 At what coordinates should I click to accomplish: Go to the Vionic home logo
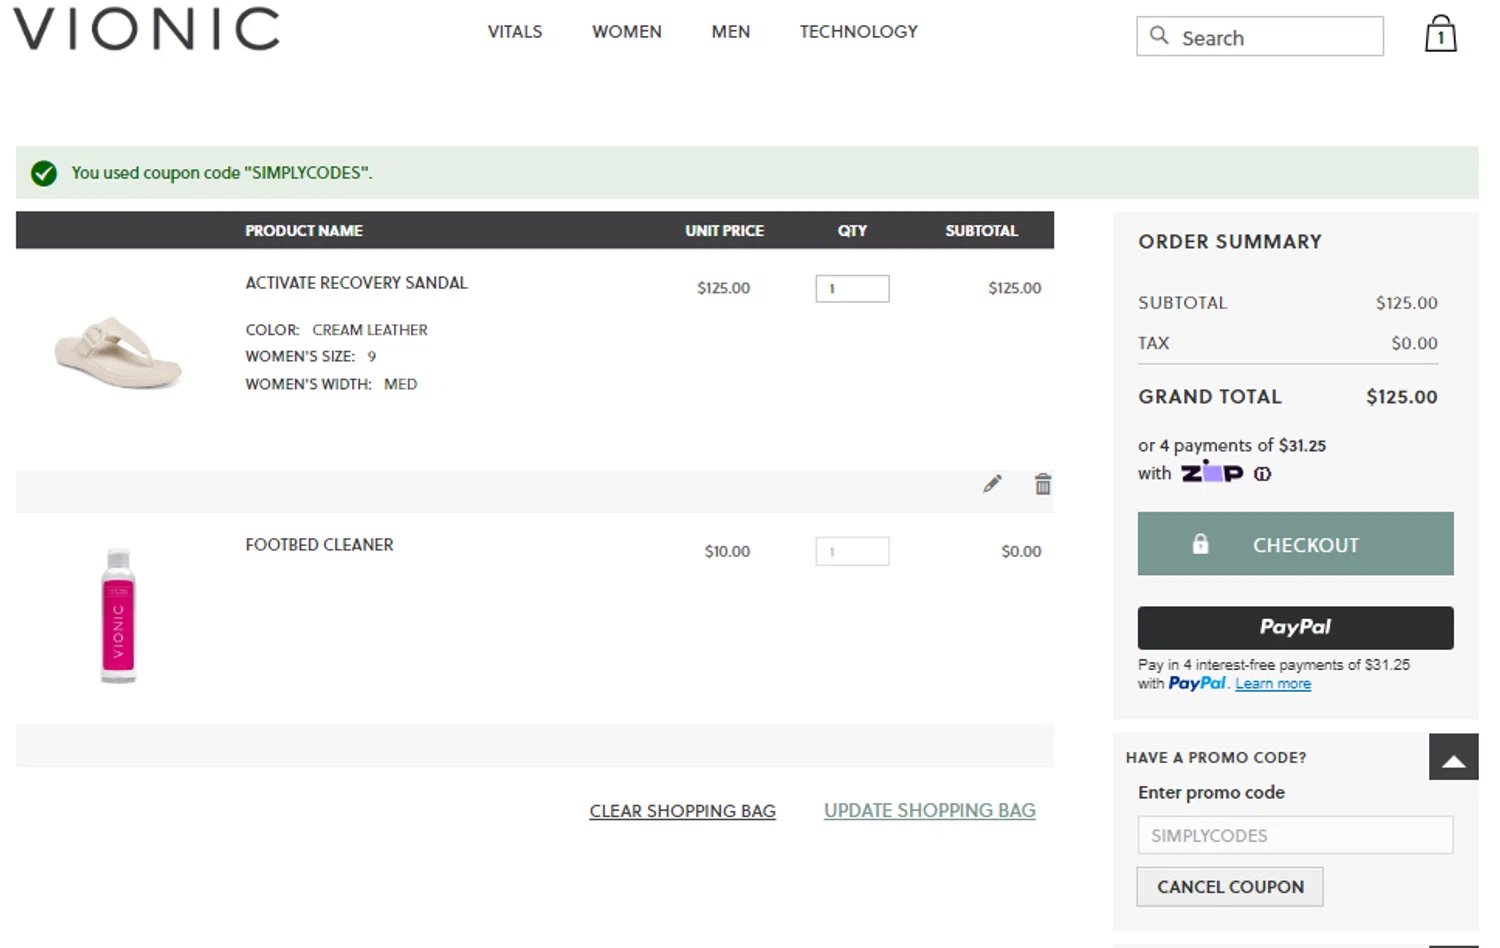pos(146,29)
